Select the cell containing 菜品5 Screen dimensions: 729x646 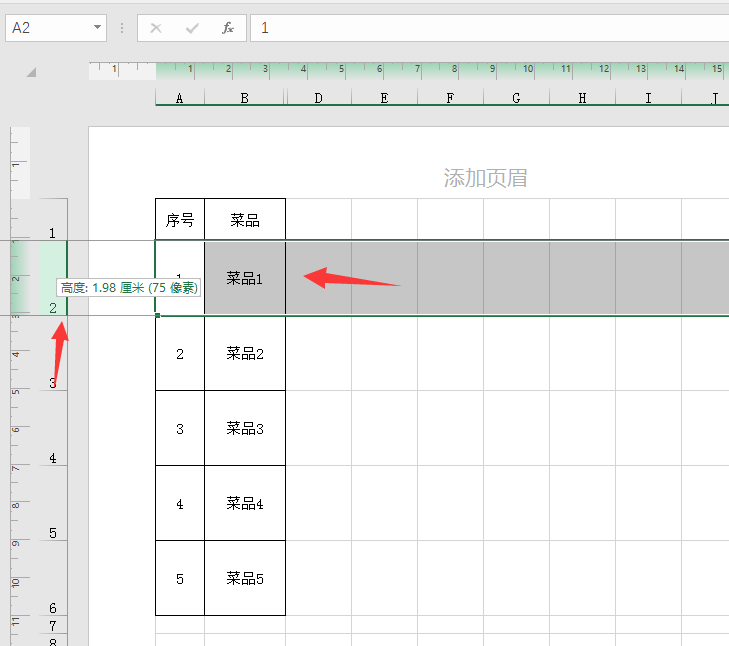(244, 578)
